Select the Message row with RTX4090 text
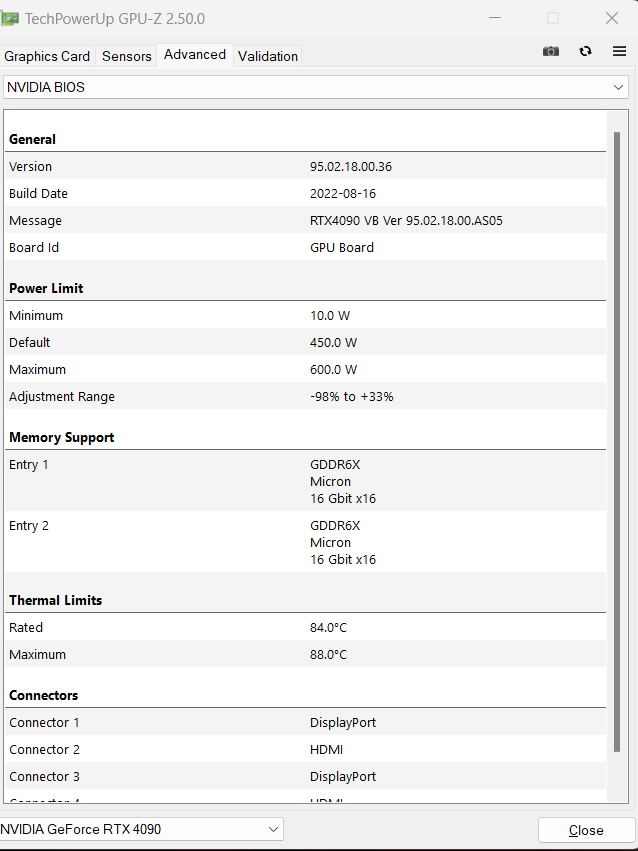Screen dimensions: 638x851 click(305, 220)
